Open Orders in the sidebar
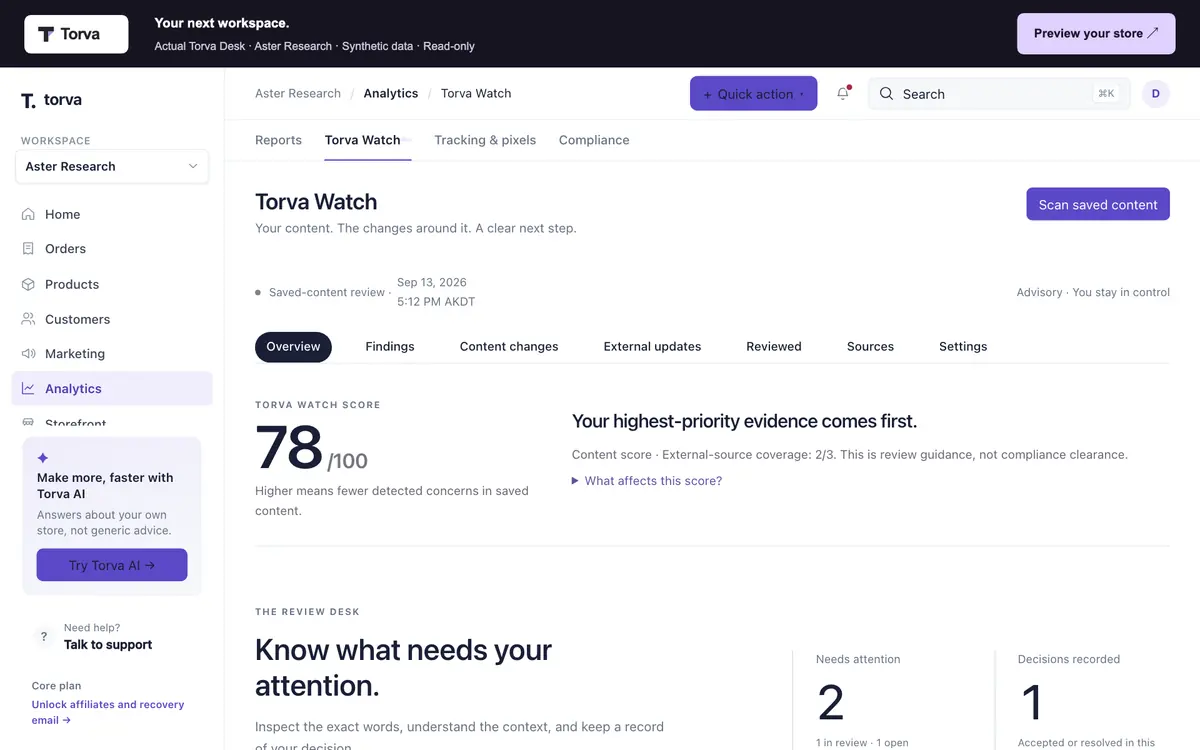 (x=112, y=249)
